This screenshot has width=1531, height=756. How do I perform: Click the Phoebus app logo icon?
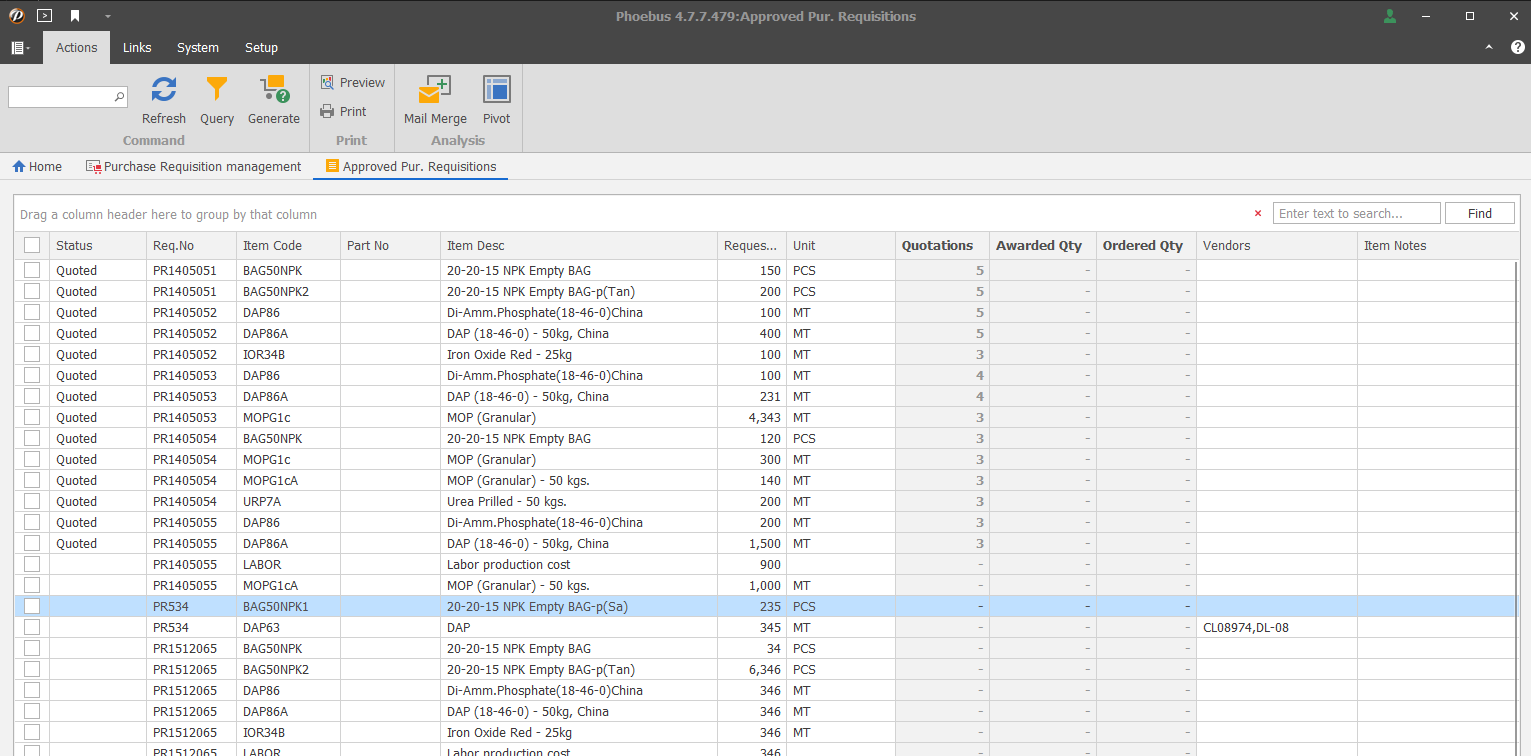click(17, 16)
